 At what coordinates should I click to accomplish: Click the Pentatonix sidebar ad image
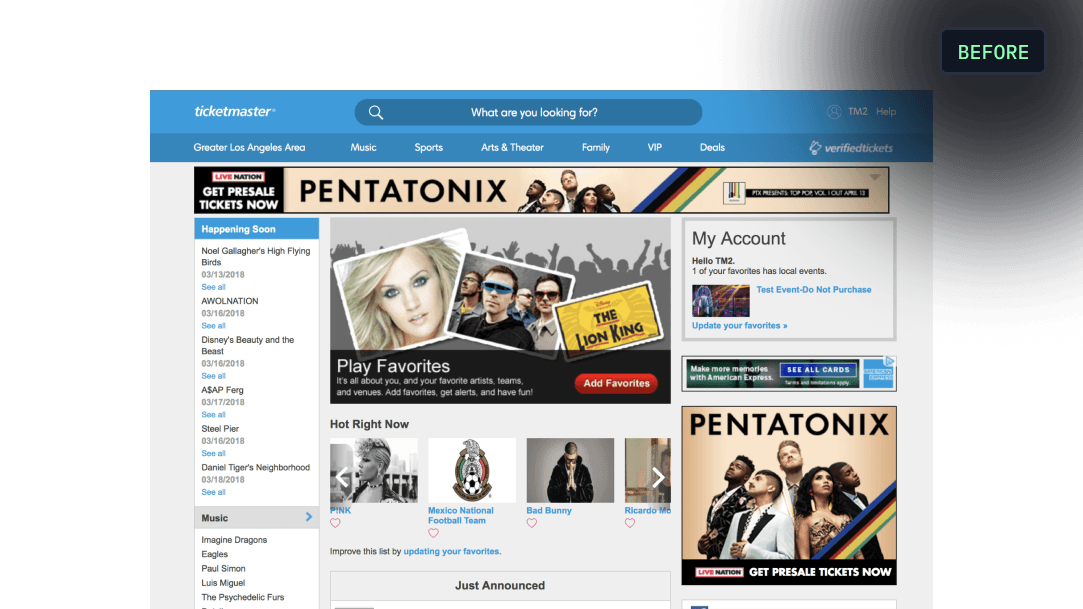coord(789,496)
